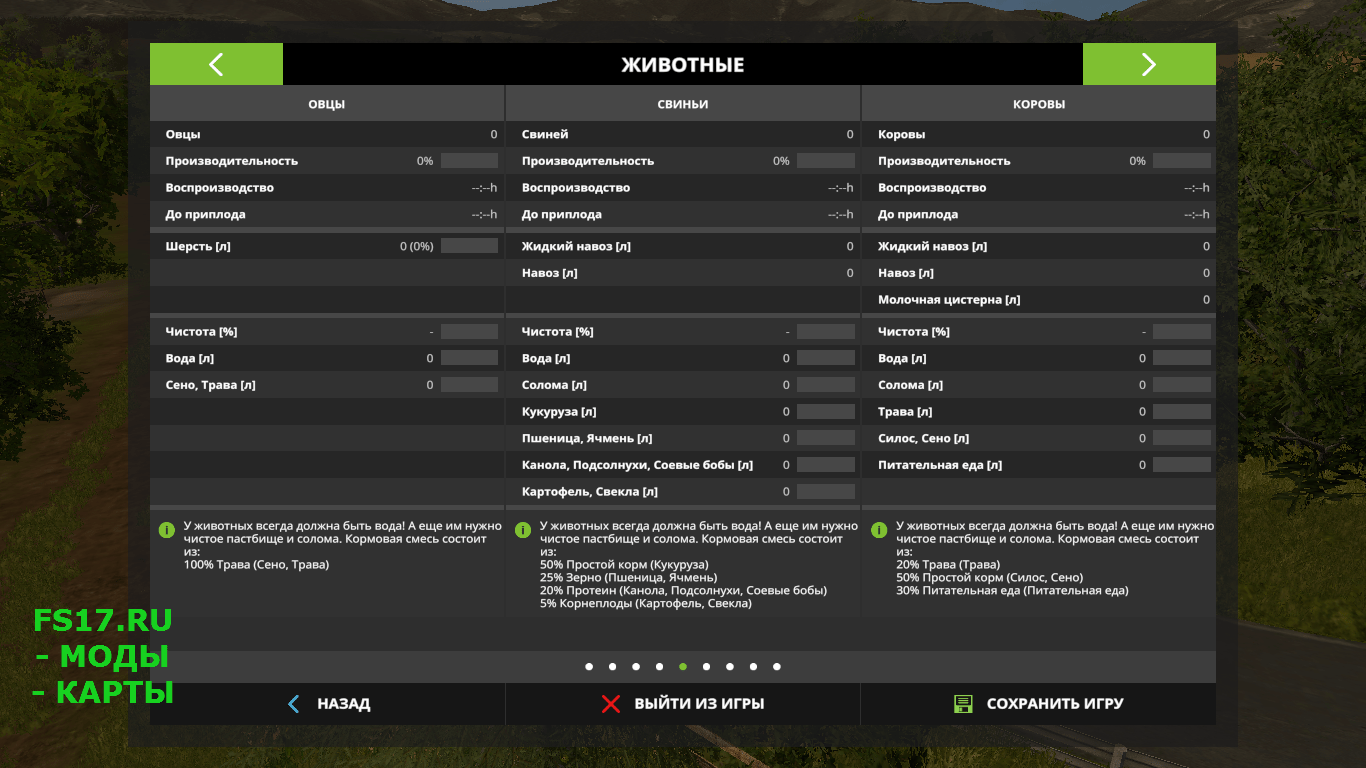Click 50% Простой корм (Кукуруза) text
1366x768 pixels.
pos(625,565)
